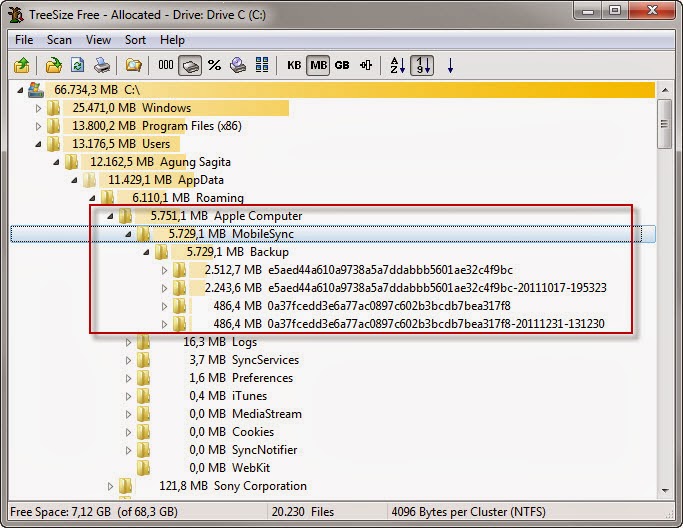Open the Scan menu
This screenshot has height=528, width=683.
point(59,40)
